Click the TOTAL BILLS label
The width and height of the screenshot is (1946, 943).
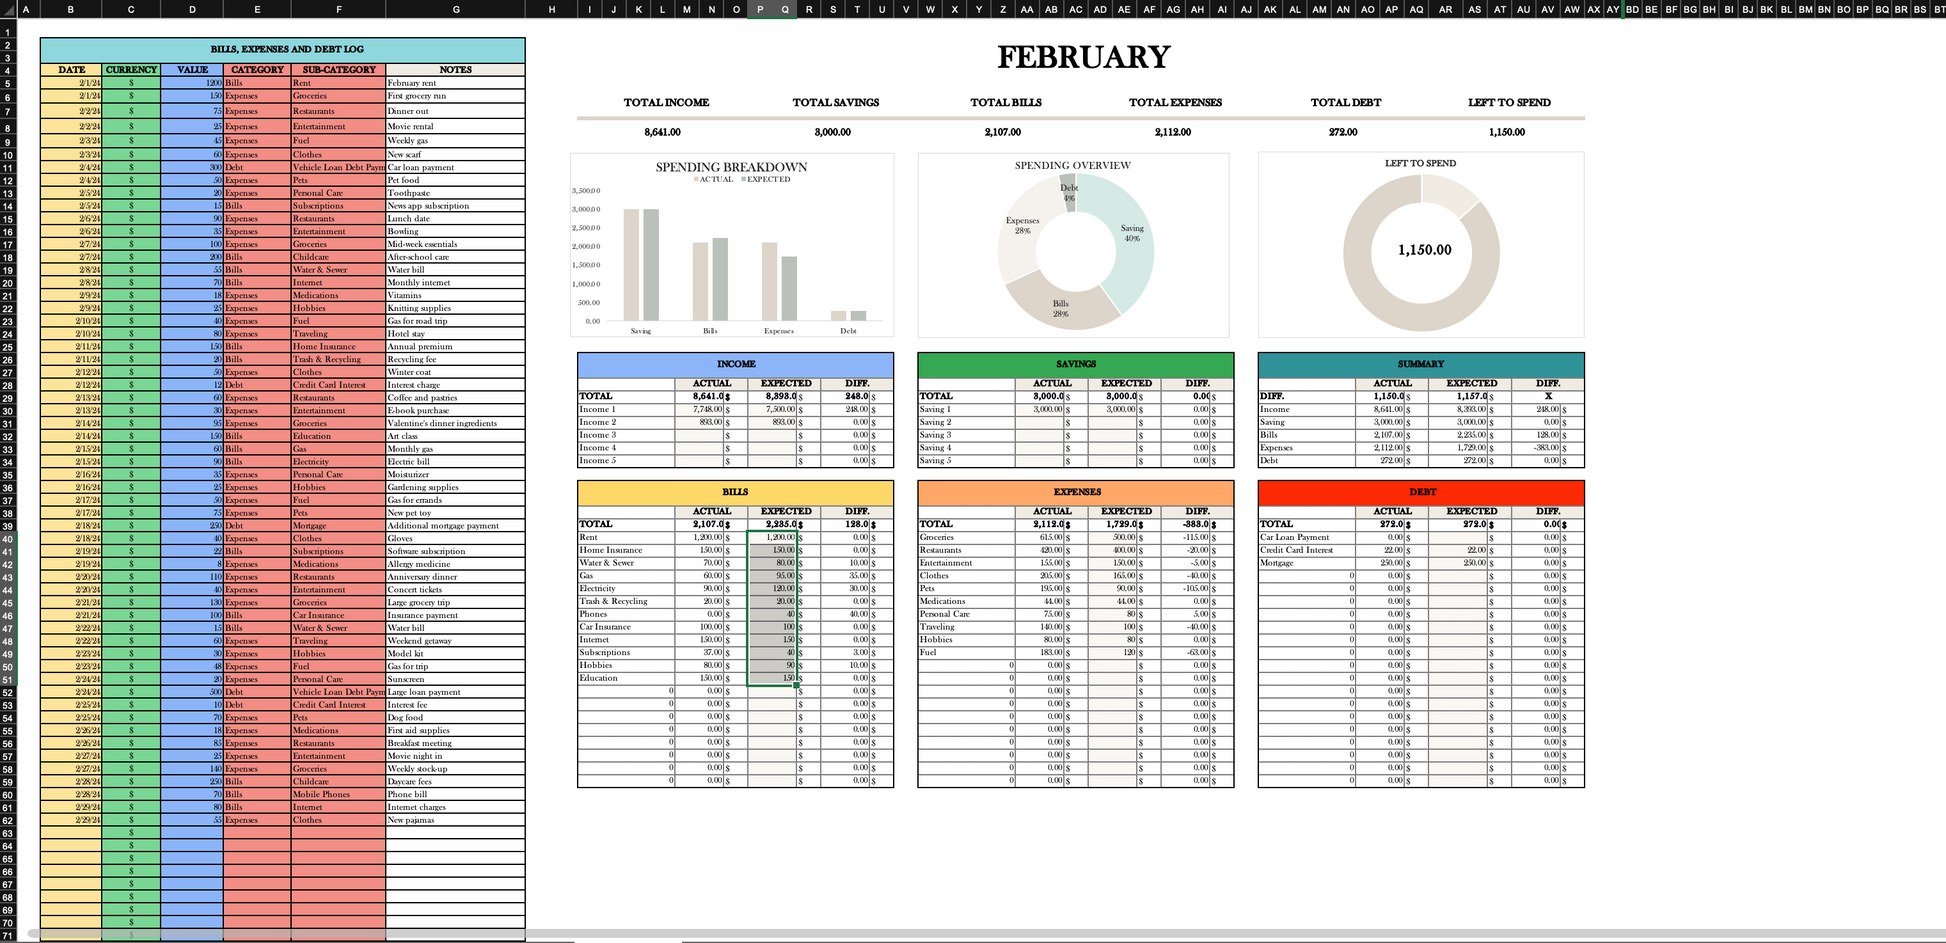coord(1005,103)
